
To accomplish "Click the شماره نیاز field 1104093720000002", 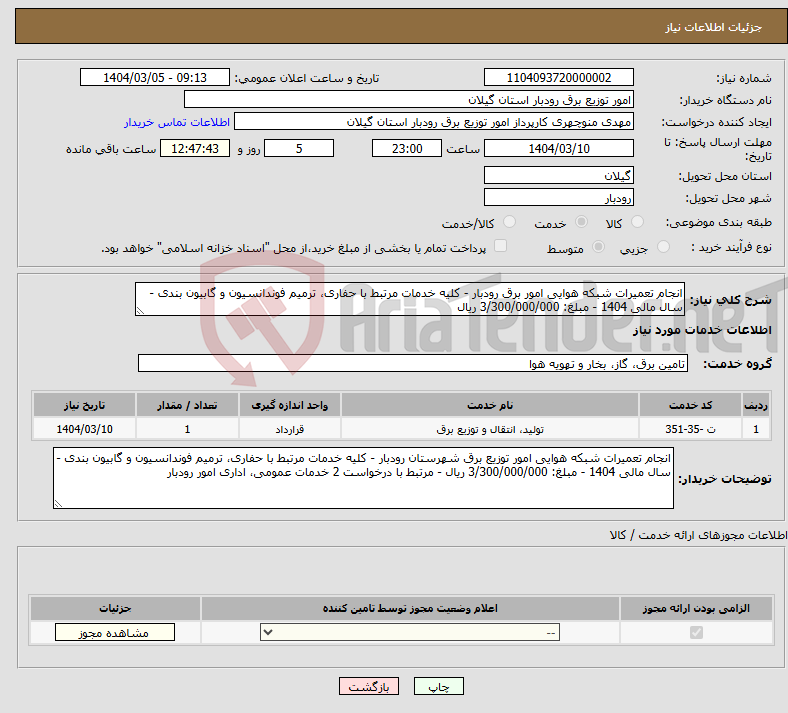I will tap(558, 77).
